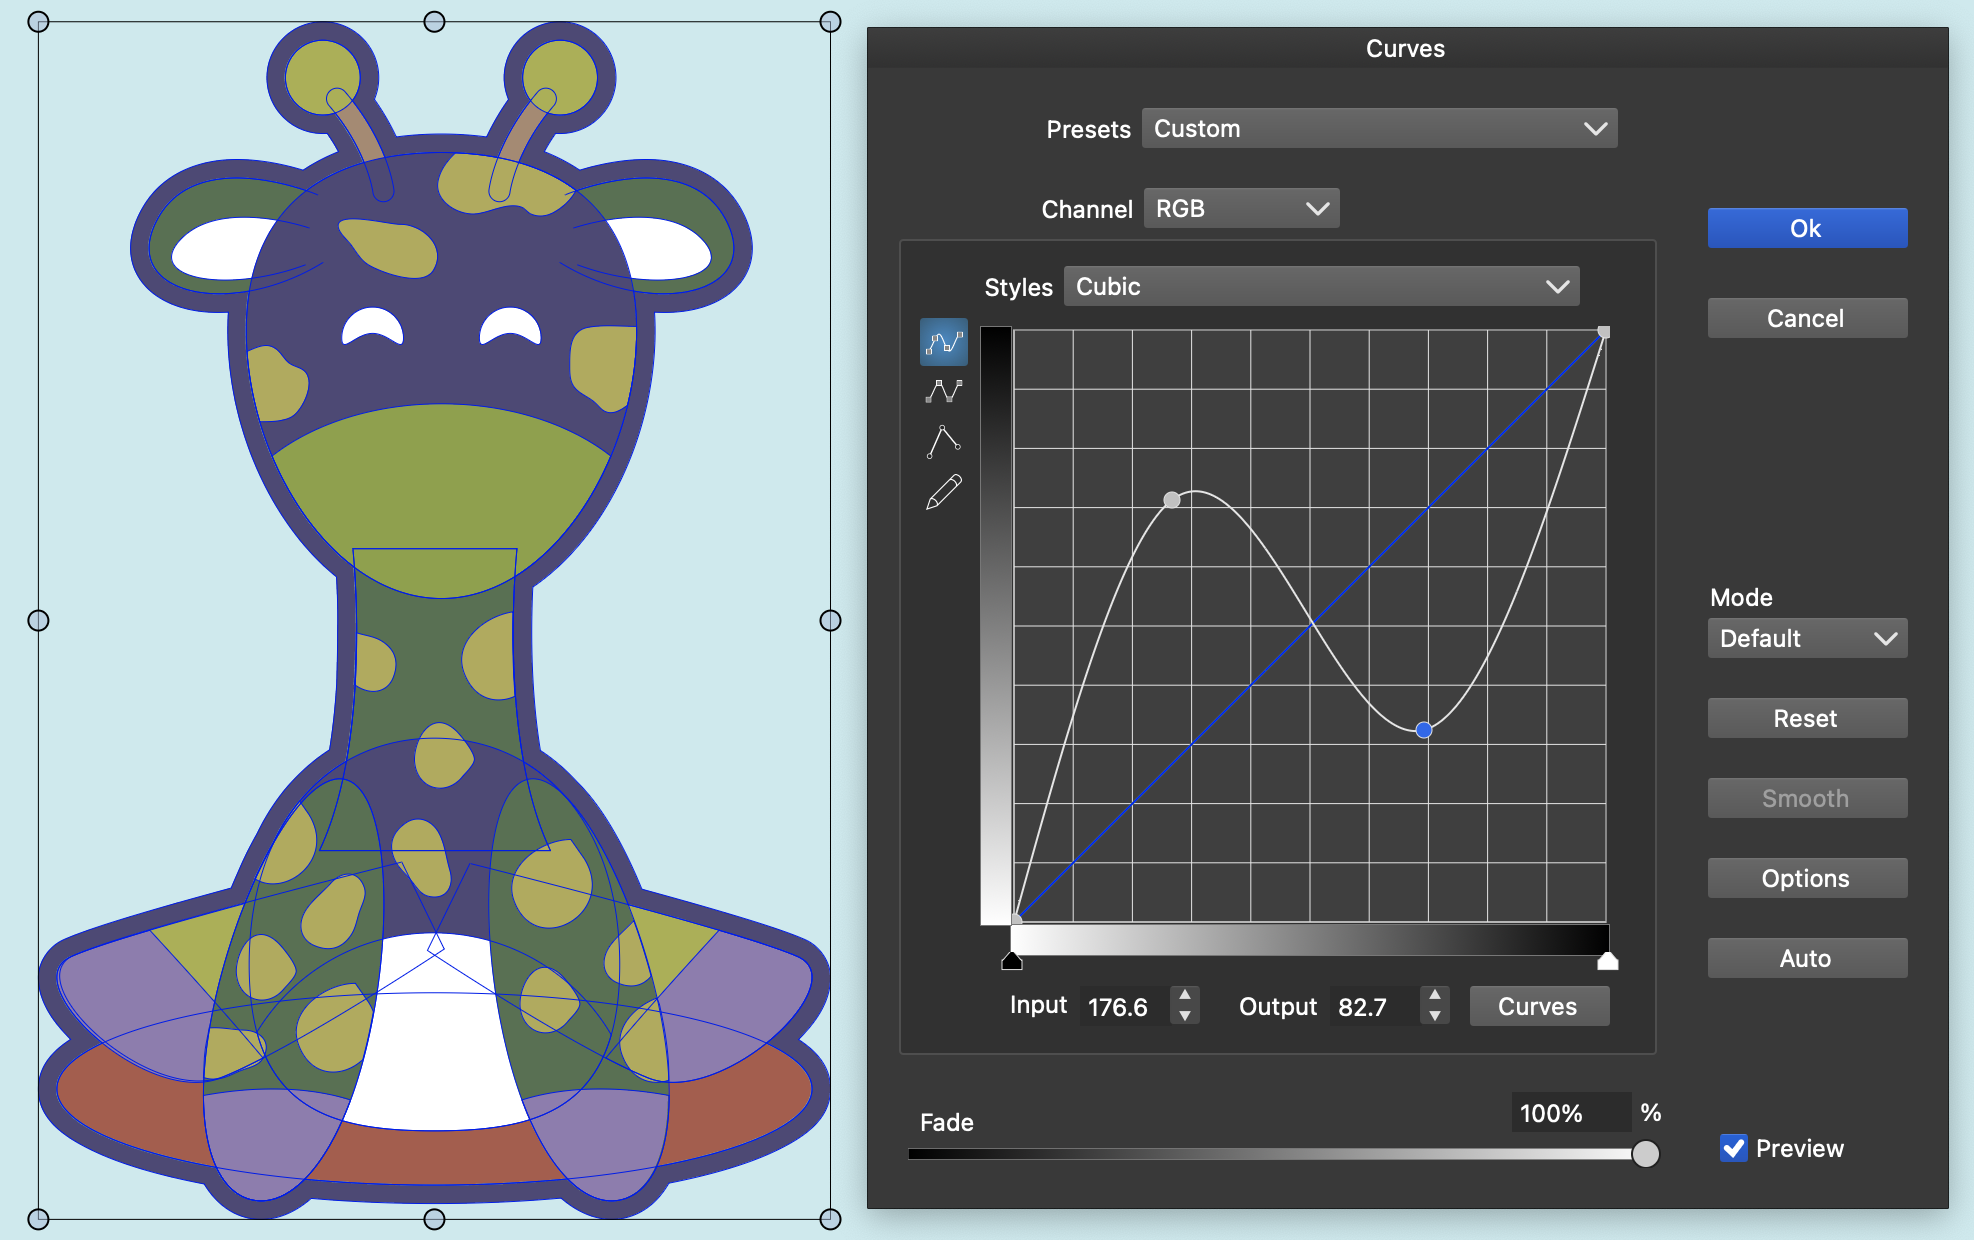Click the white point triangle marker
The height and width of the screenshot is (1240, 1974).
pyautogui.click(x=1607, y=961)
